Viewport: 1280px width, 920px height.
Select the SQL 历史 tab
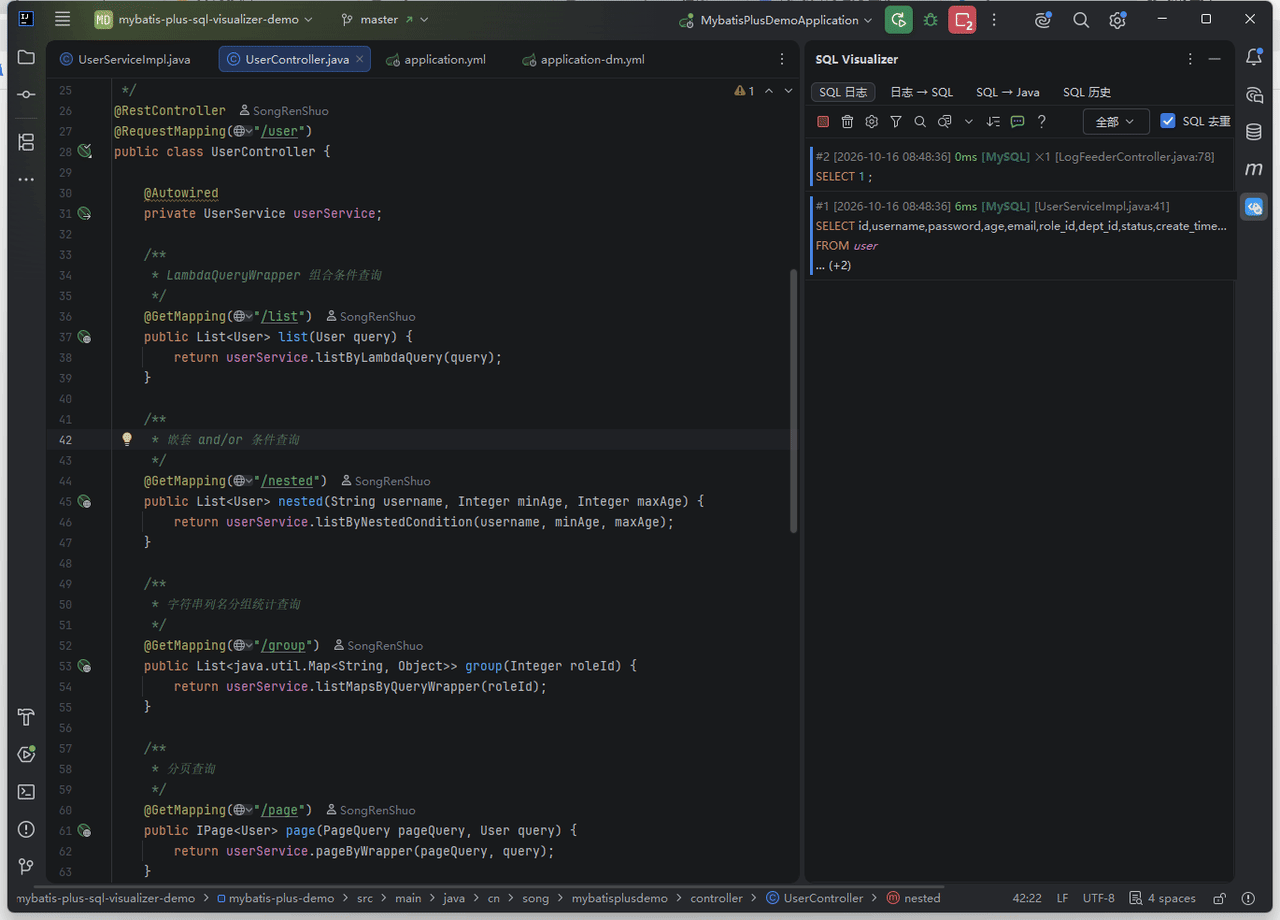1087,92
